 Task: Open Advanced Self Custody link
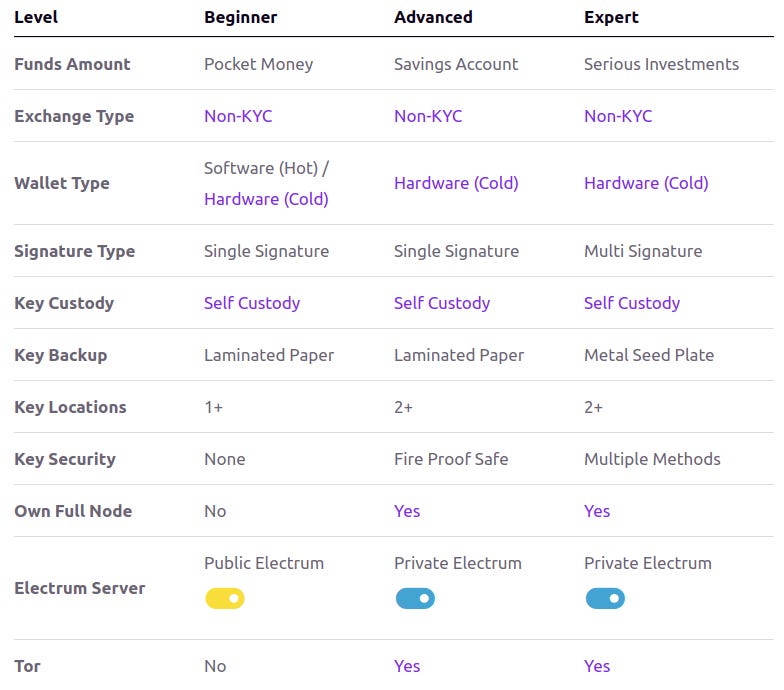pos(442,303)
